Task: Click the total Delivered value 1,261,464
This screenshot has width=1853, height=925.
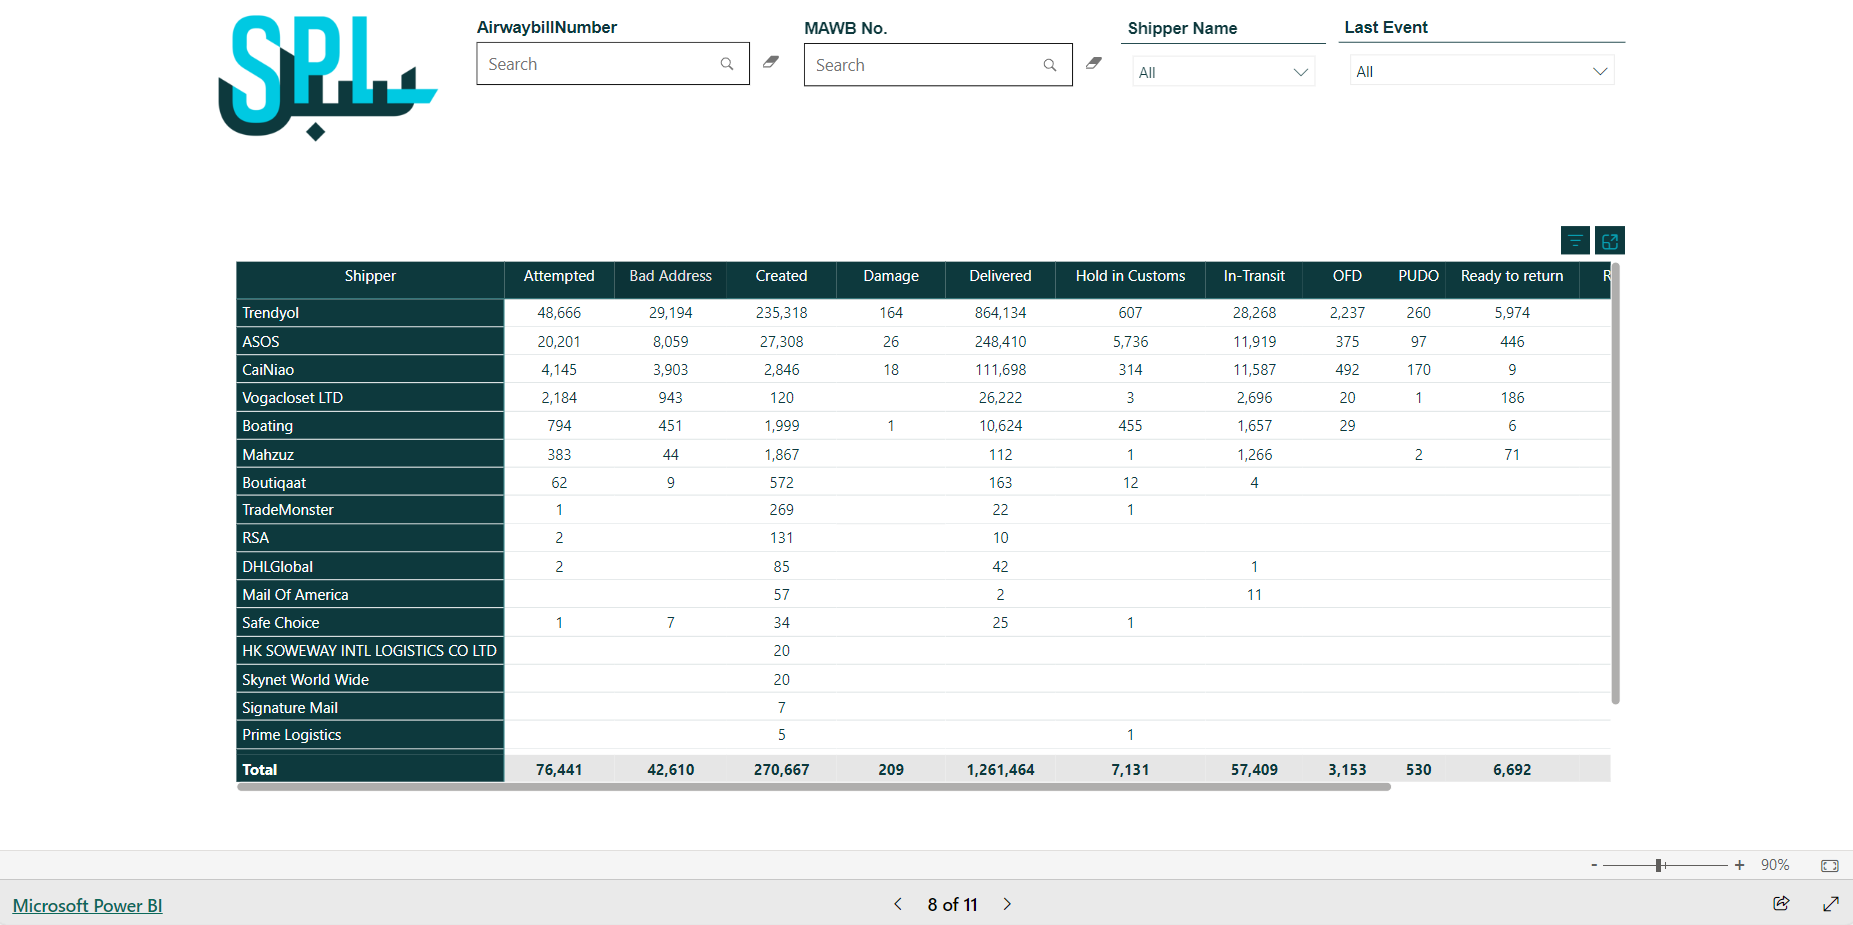Action: click(1000, 770)
